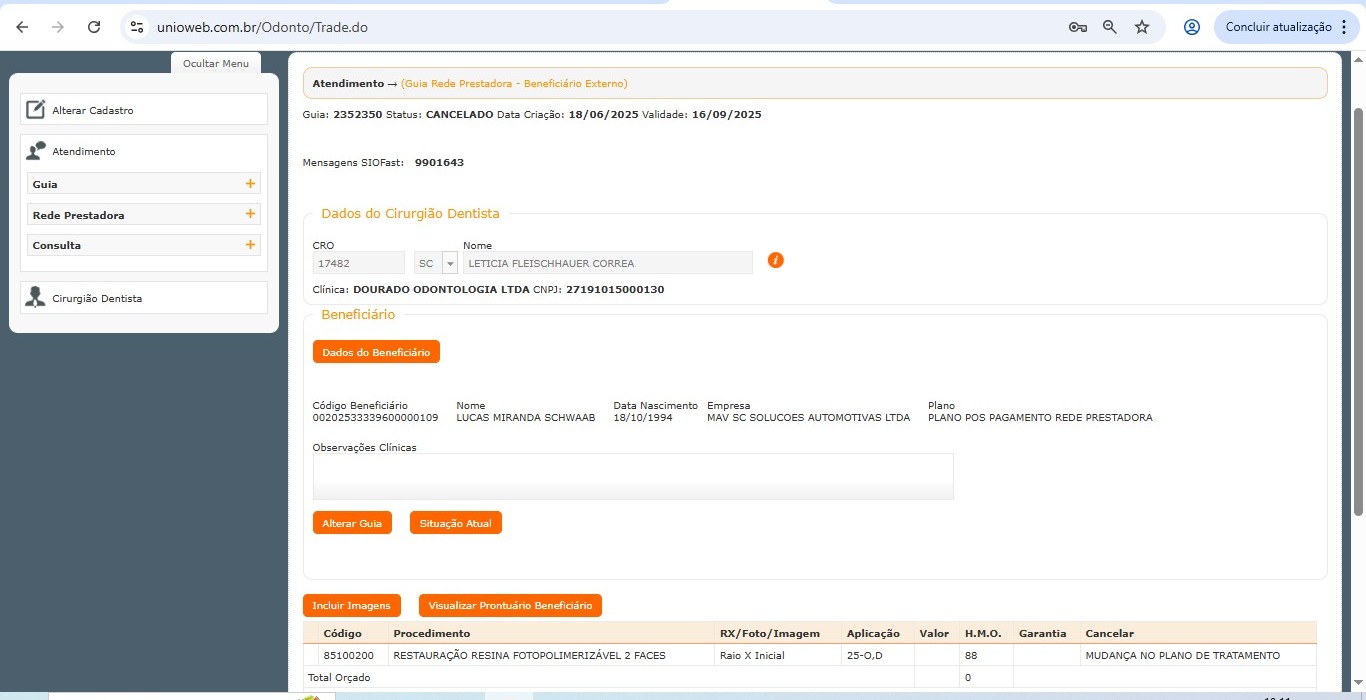Click the orange info icon beside dentist name
This screenshot has height=700, width=1366.
pos(776,260)
